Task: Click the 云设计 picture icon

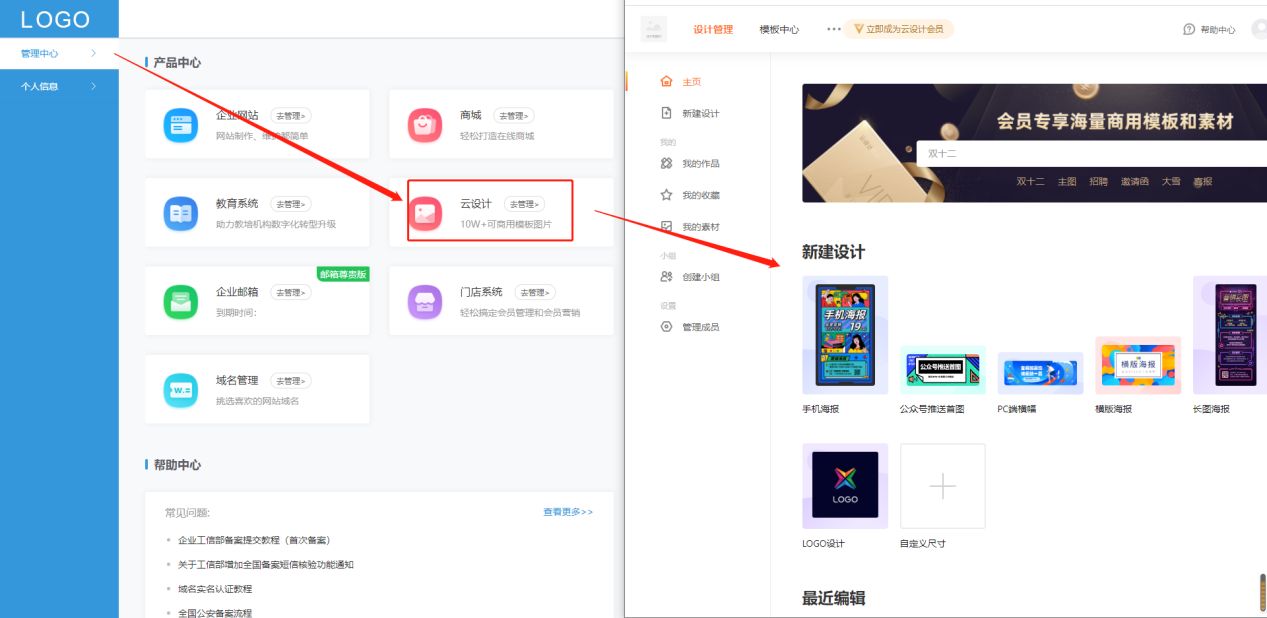Action: pyautogui.click(x=425, y=213)
